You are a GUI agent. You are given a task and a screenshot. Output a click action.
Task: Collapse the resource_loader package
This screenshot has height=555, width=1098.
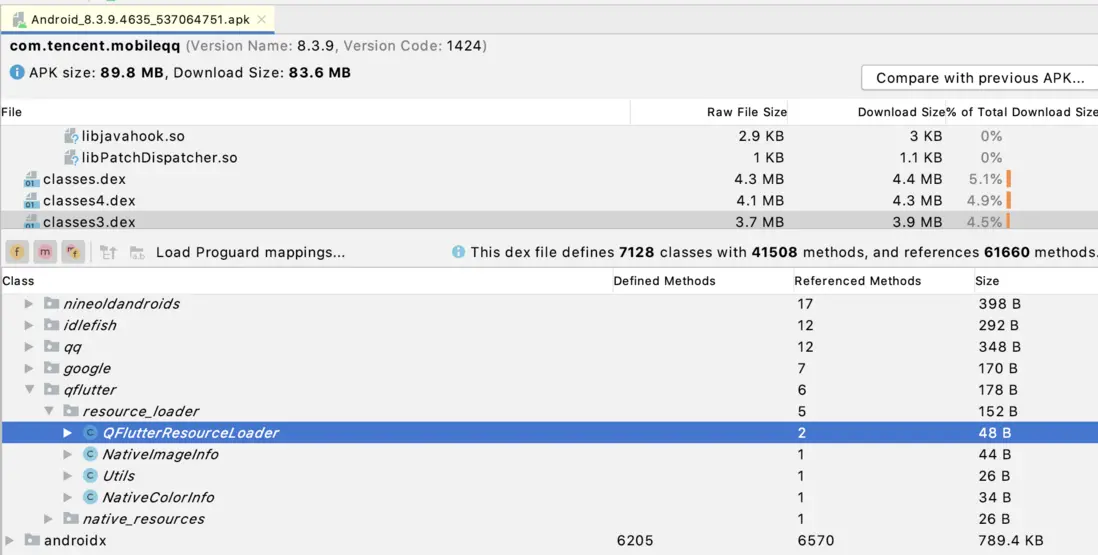(x=49, y=412)
